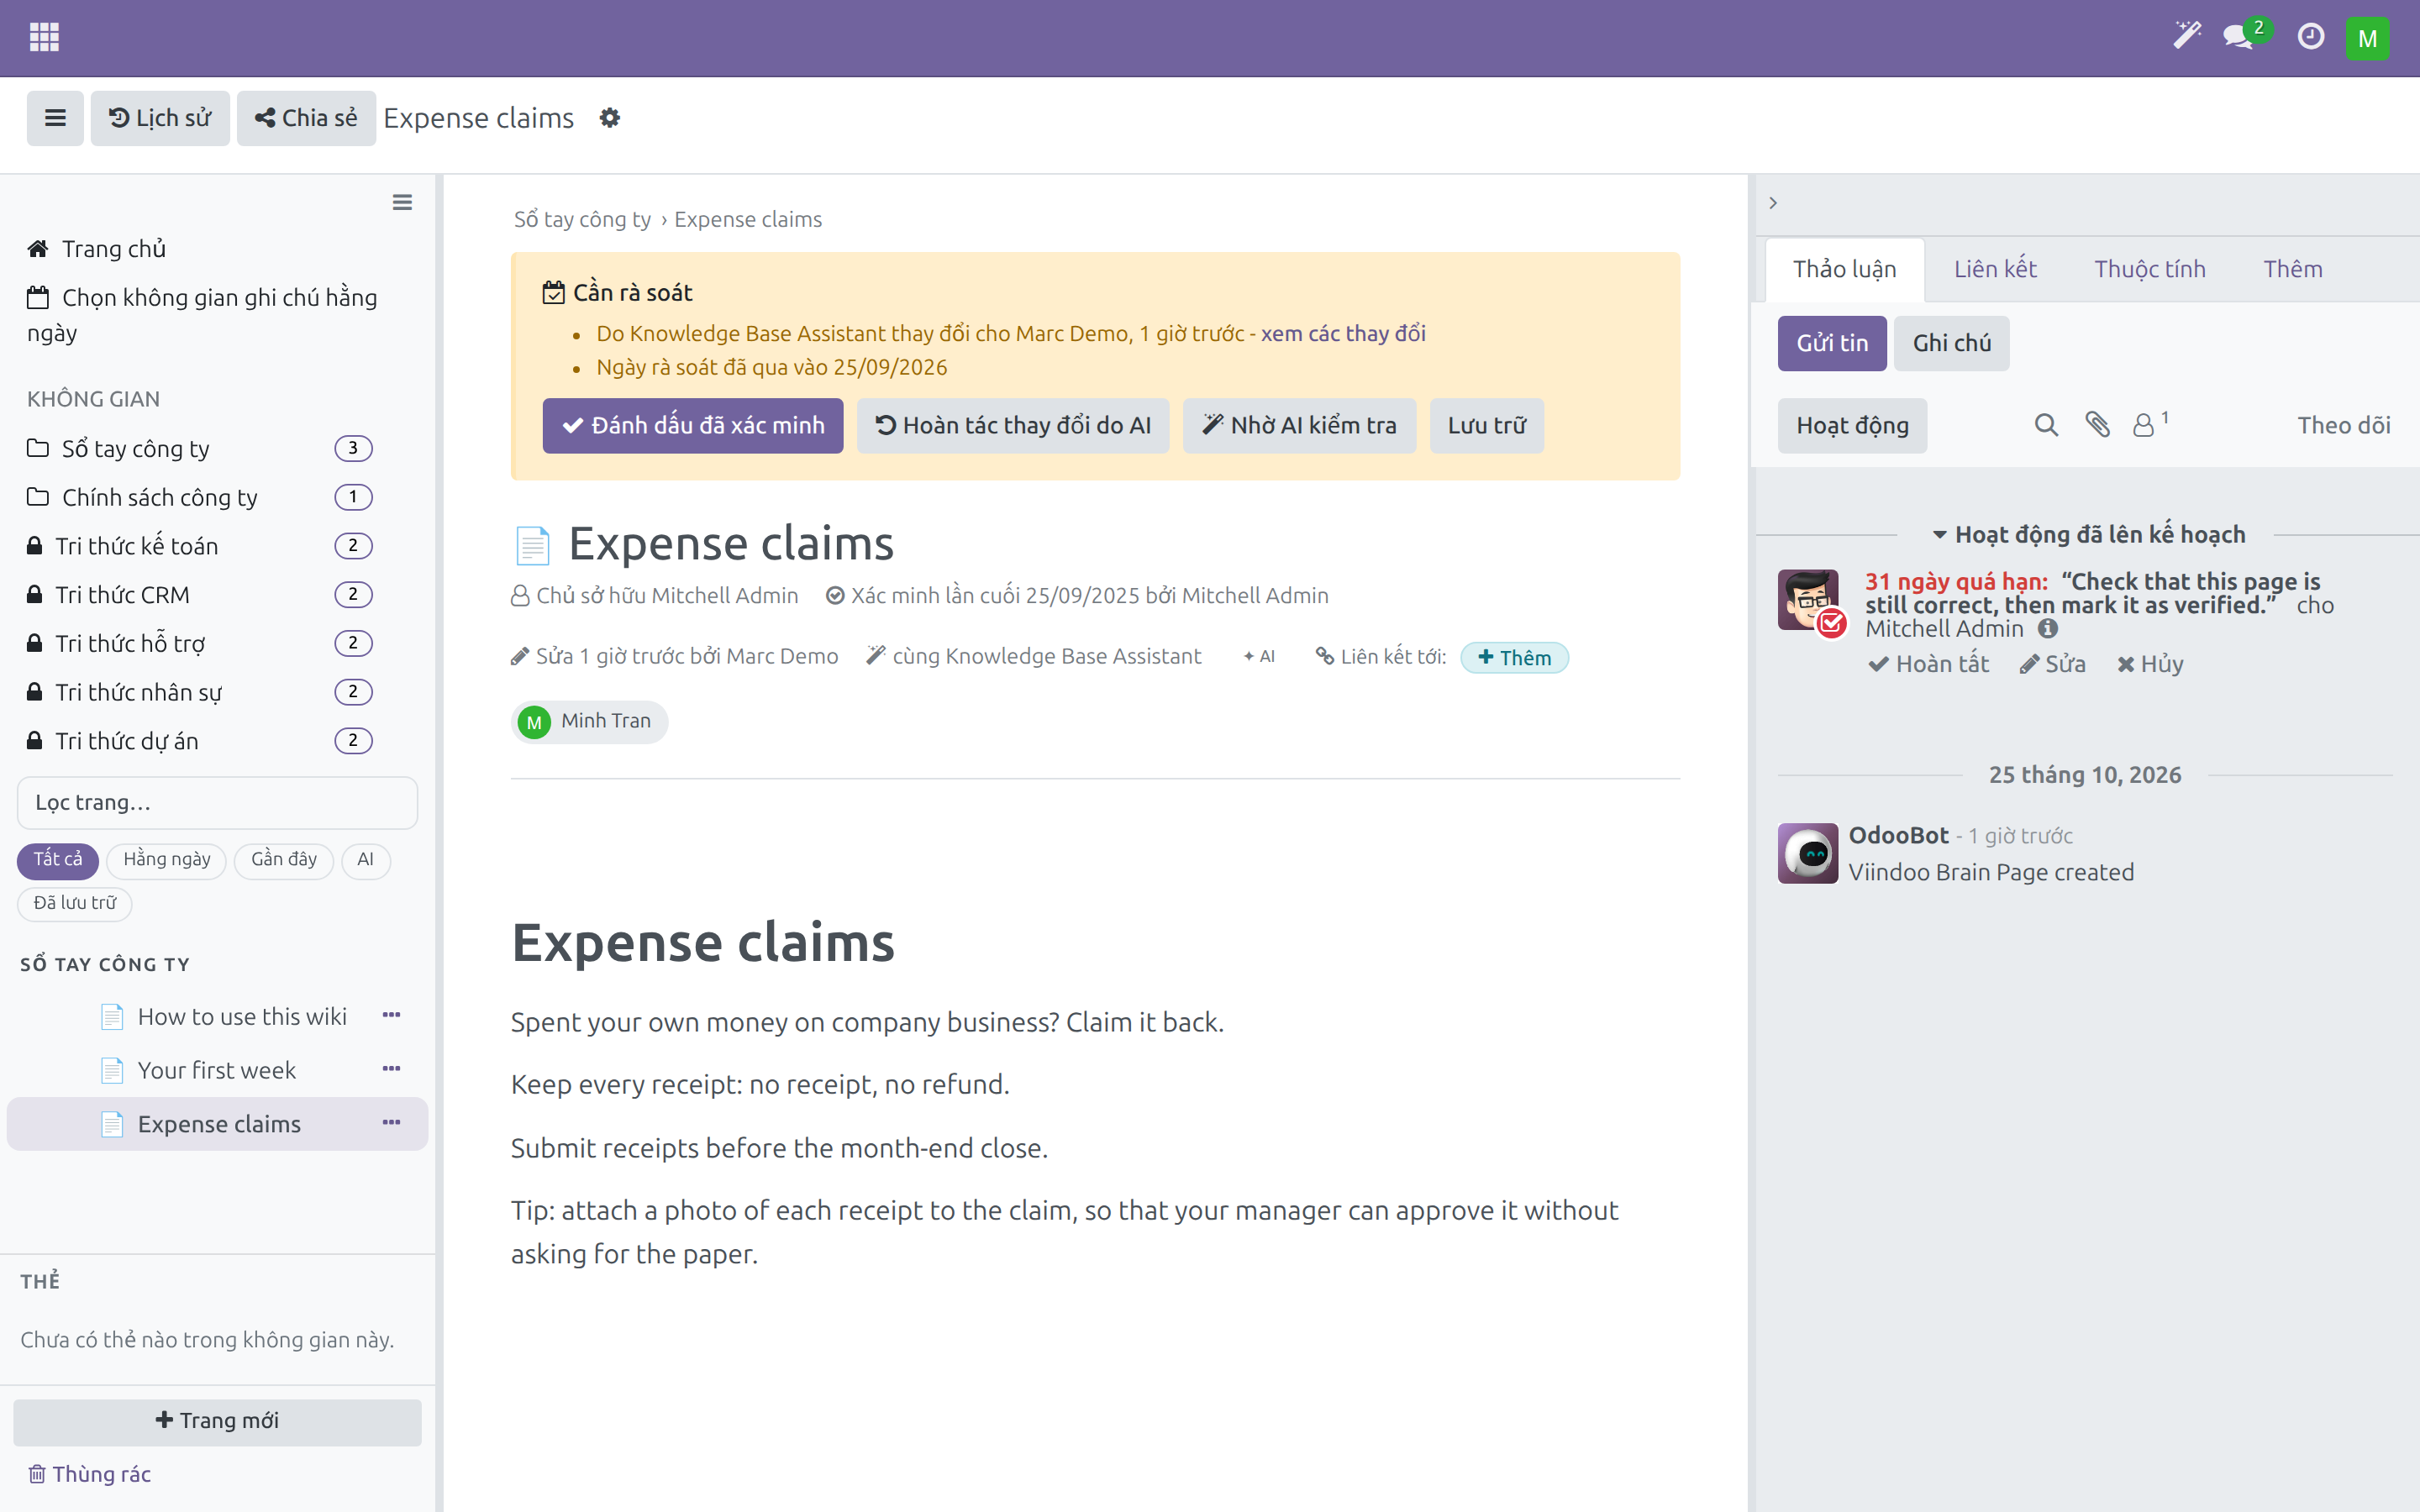Image resolution: width=2420 pixels, height=1512 pixels.
Task: Click the info icon beside Mitchell Admin
Action: 2048,629
